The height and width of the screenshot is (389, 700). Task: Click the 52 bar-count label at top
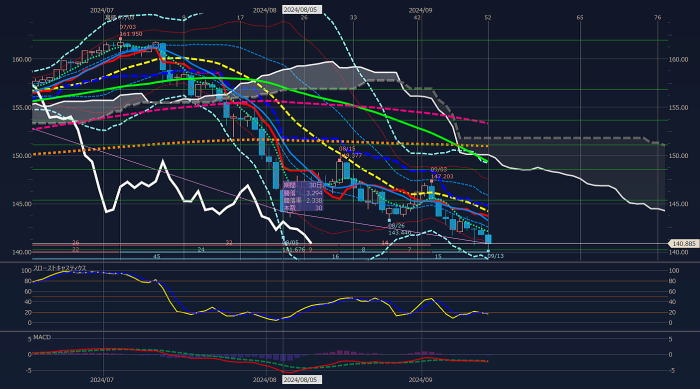point(488,17)
